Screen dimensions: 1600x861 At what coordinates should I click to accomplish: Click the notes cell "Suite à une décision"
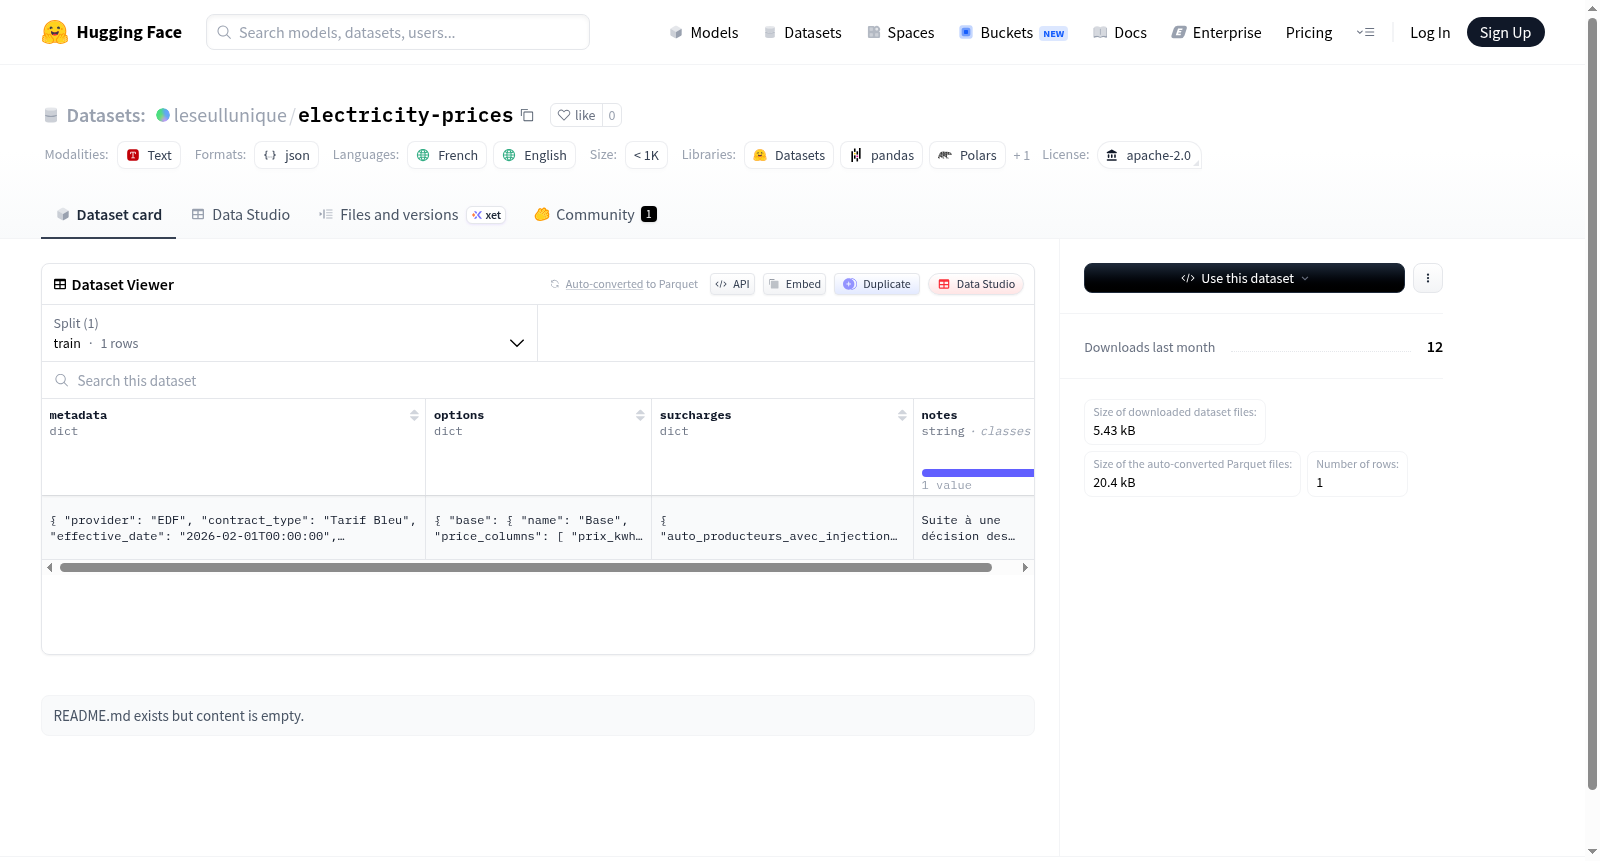[973, 528]
